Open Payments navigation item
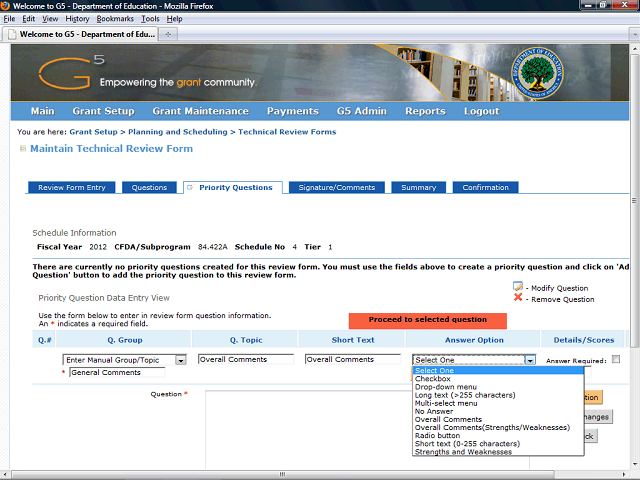The height and width of the screenshot is (480, 640). 293,111
